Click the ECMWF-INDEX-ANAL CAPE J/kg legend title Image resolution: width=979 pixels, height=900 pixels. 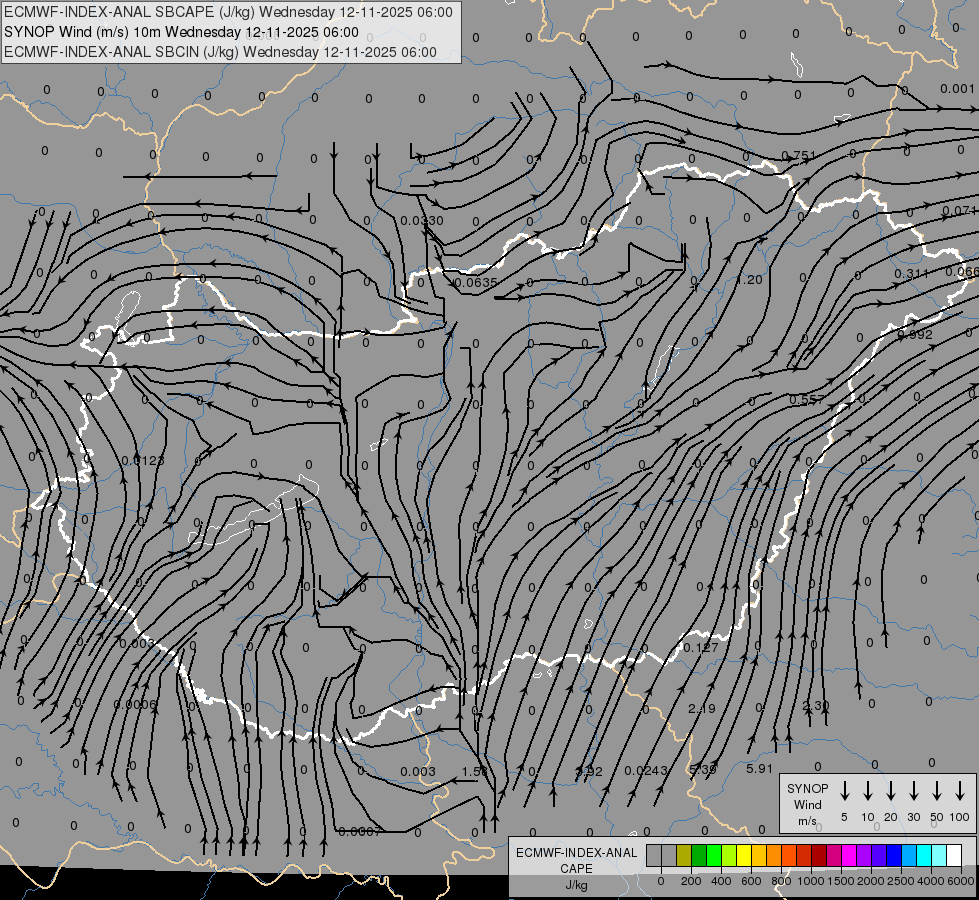pos(576,868)
